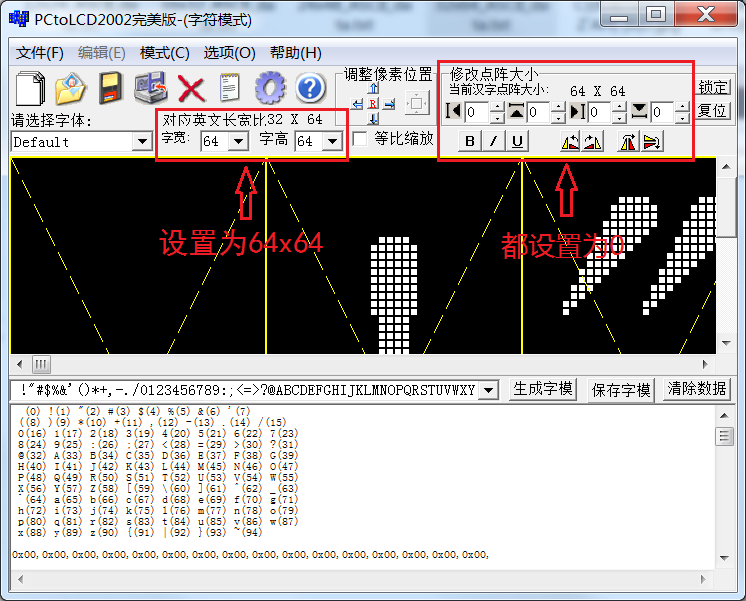Toggle bold with the B button
The height and width of the screenshot is (601, 746).
click(471, 142)
